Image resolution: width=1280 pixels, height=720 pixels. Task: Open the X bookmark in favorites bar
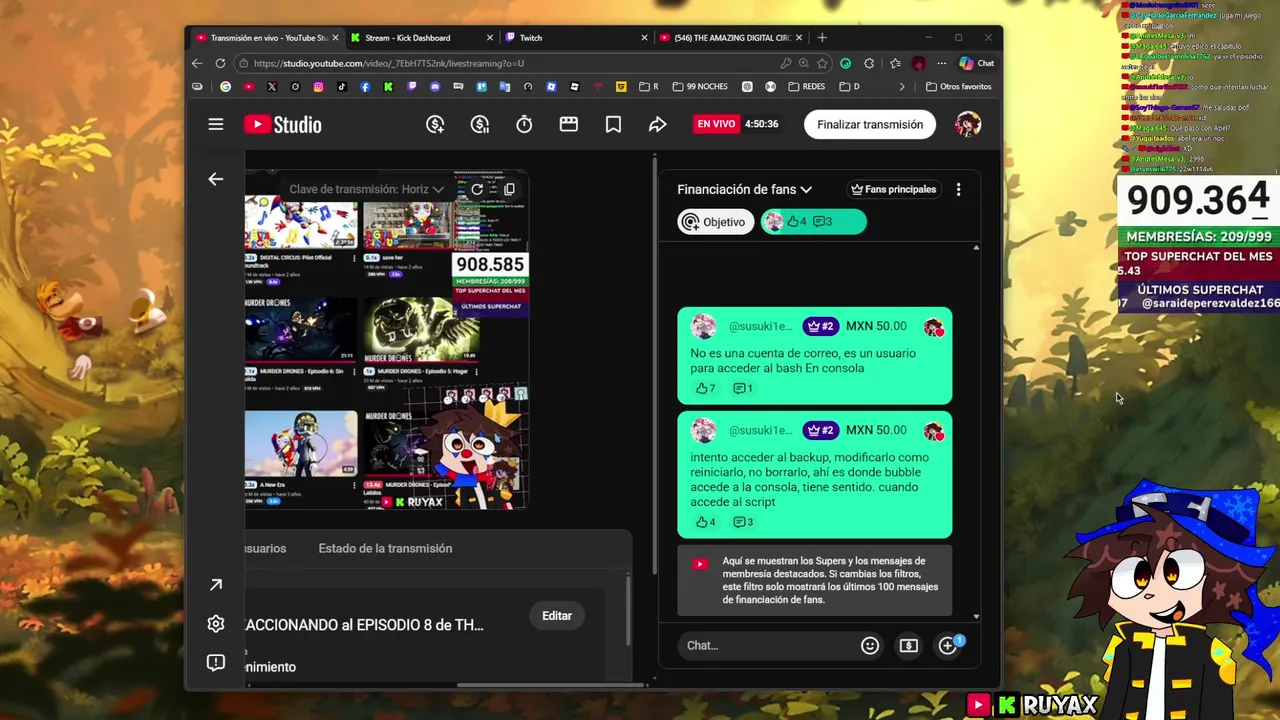(x=272, y=87)
